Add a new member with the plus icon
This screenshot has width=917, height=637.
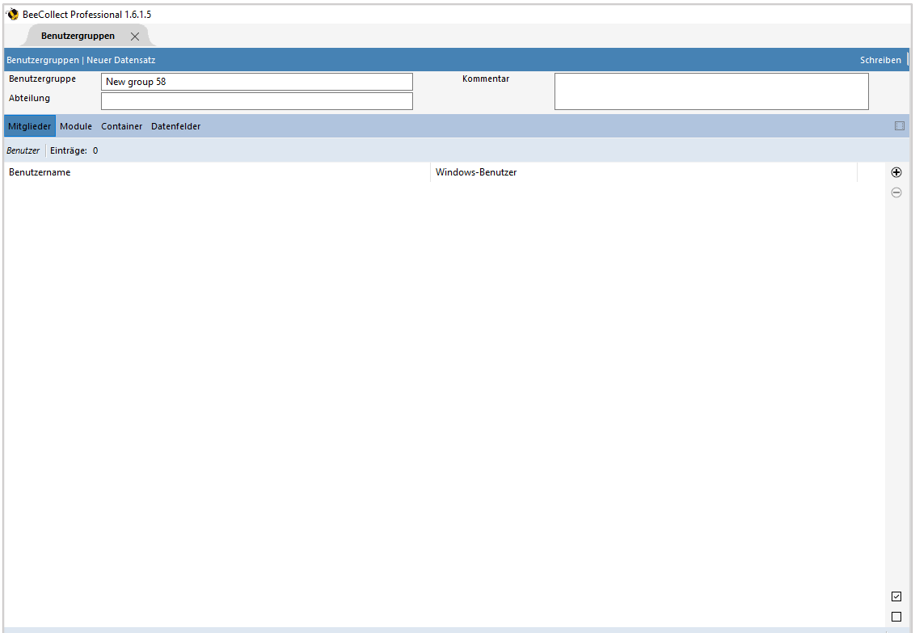coord(896,172)
